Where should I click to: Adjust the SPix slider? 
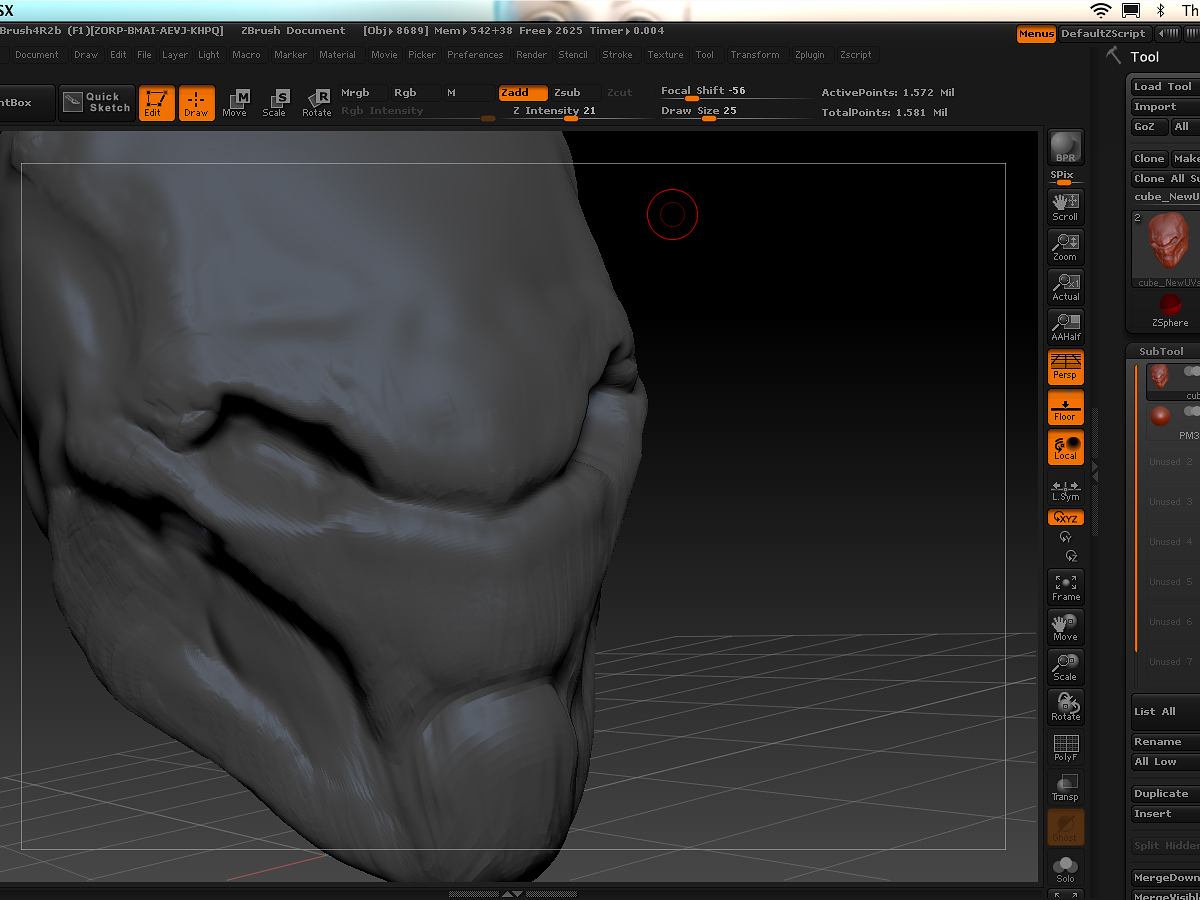click(1064, 178)
